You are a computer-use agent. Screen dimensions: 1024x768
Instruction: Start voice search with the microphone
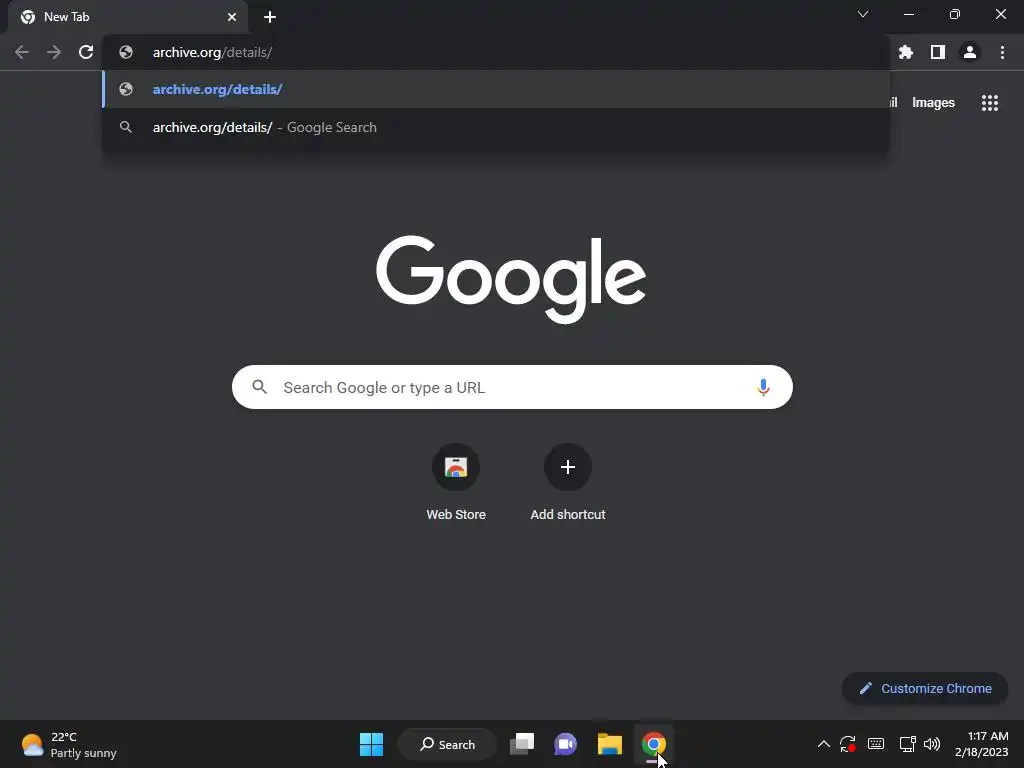[763, 387]
